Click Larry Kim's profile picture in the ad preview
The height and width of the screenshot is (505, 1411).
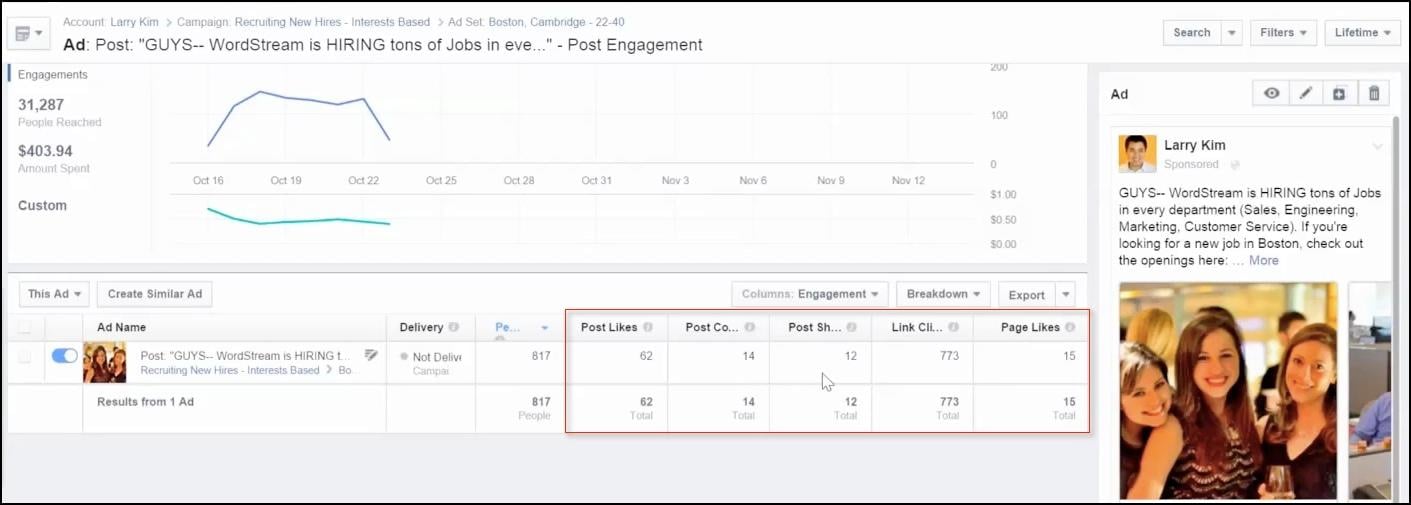coord(1138,154)
